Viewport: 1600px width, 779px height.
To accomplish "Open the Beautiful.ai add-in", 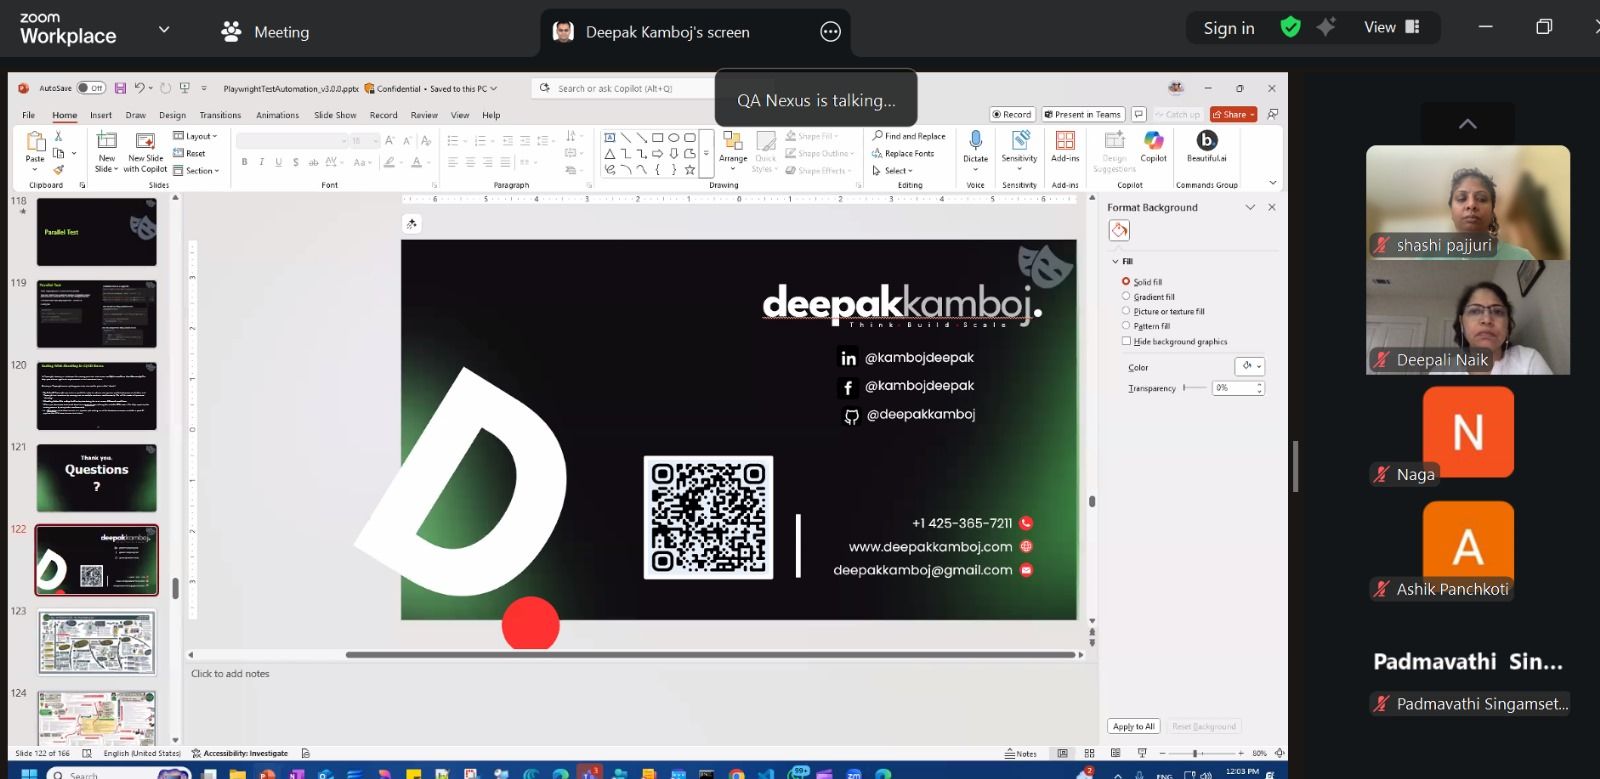I will click(x=1206, y=146).
